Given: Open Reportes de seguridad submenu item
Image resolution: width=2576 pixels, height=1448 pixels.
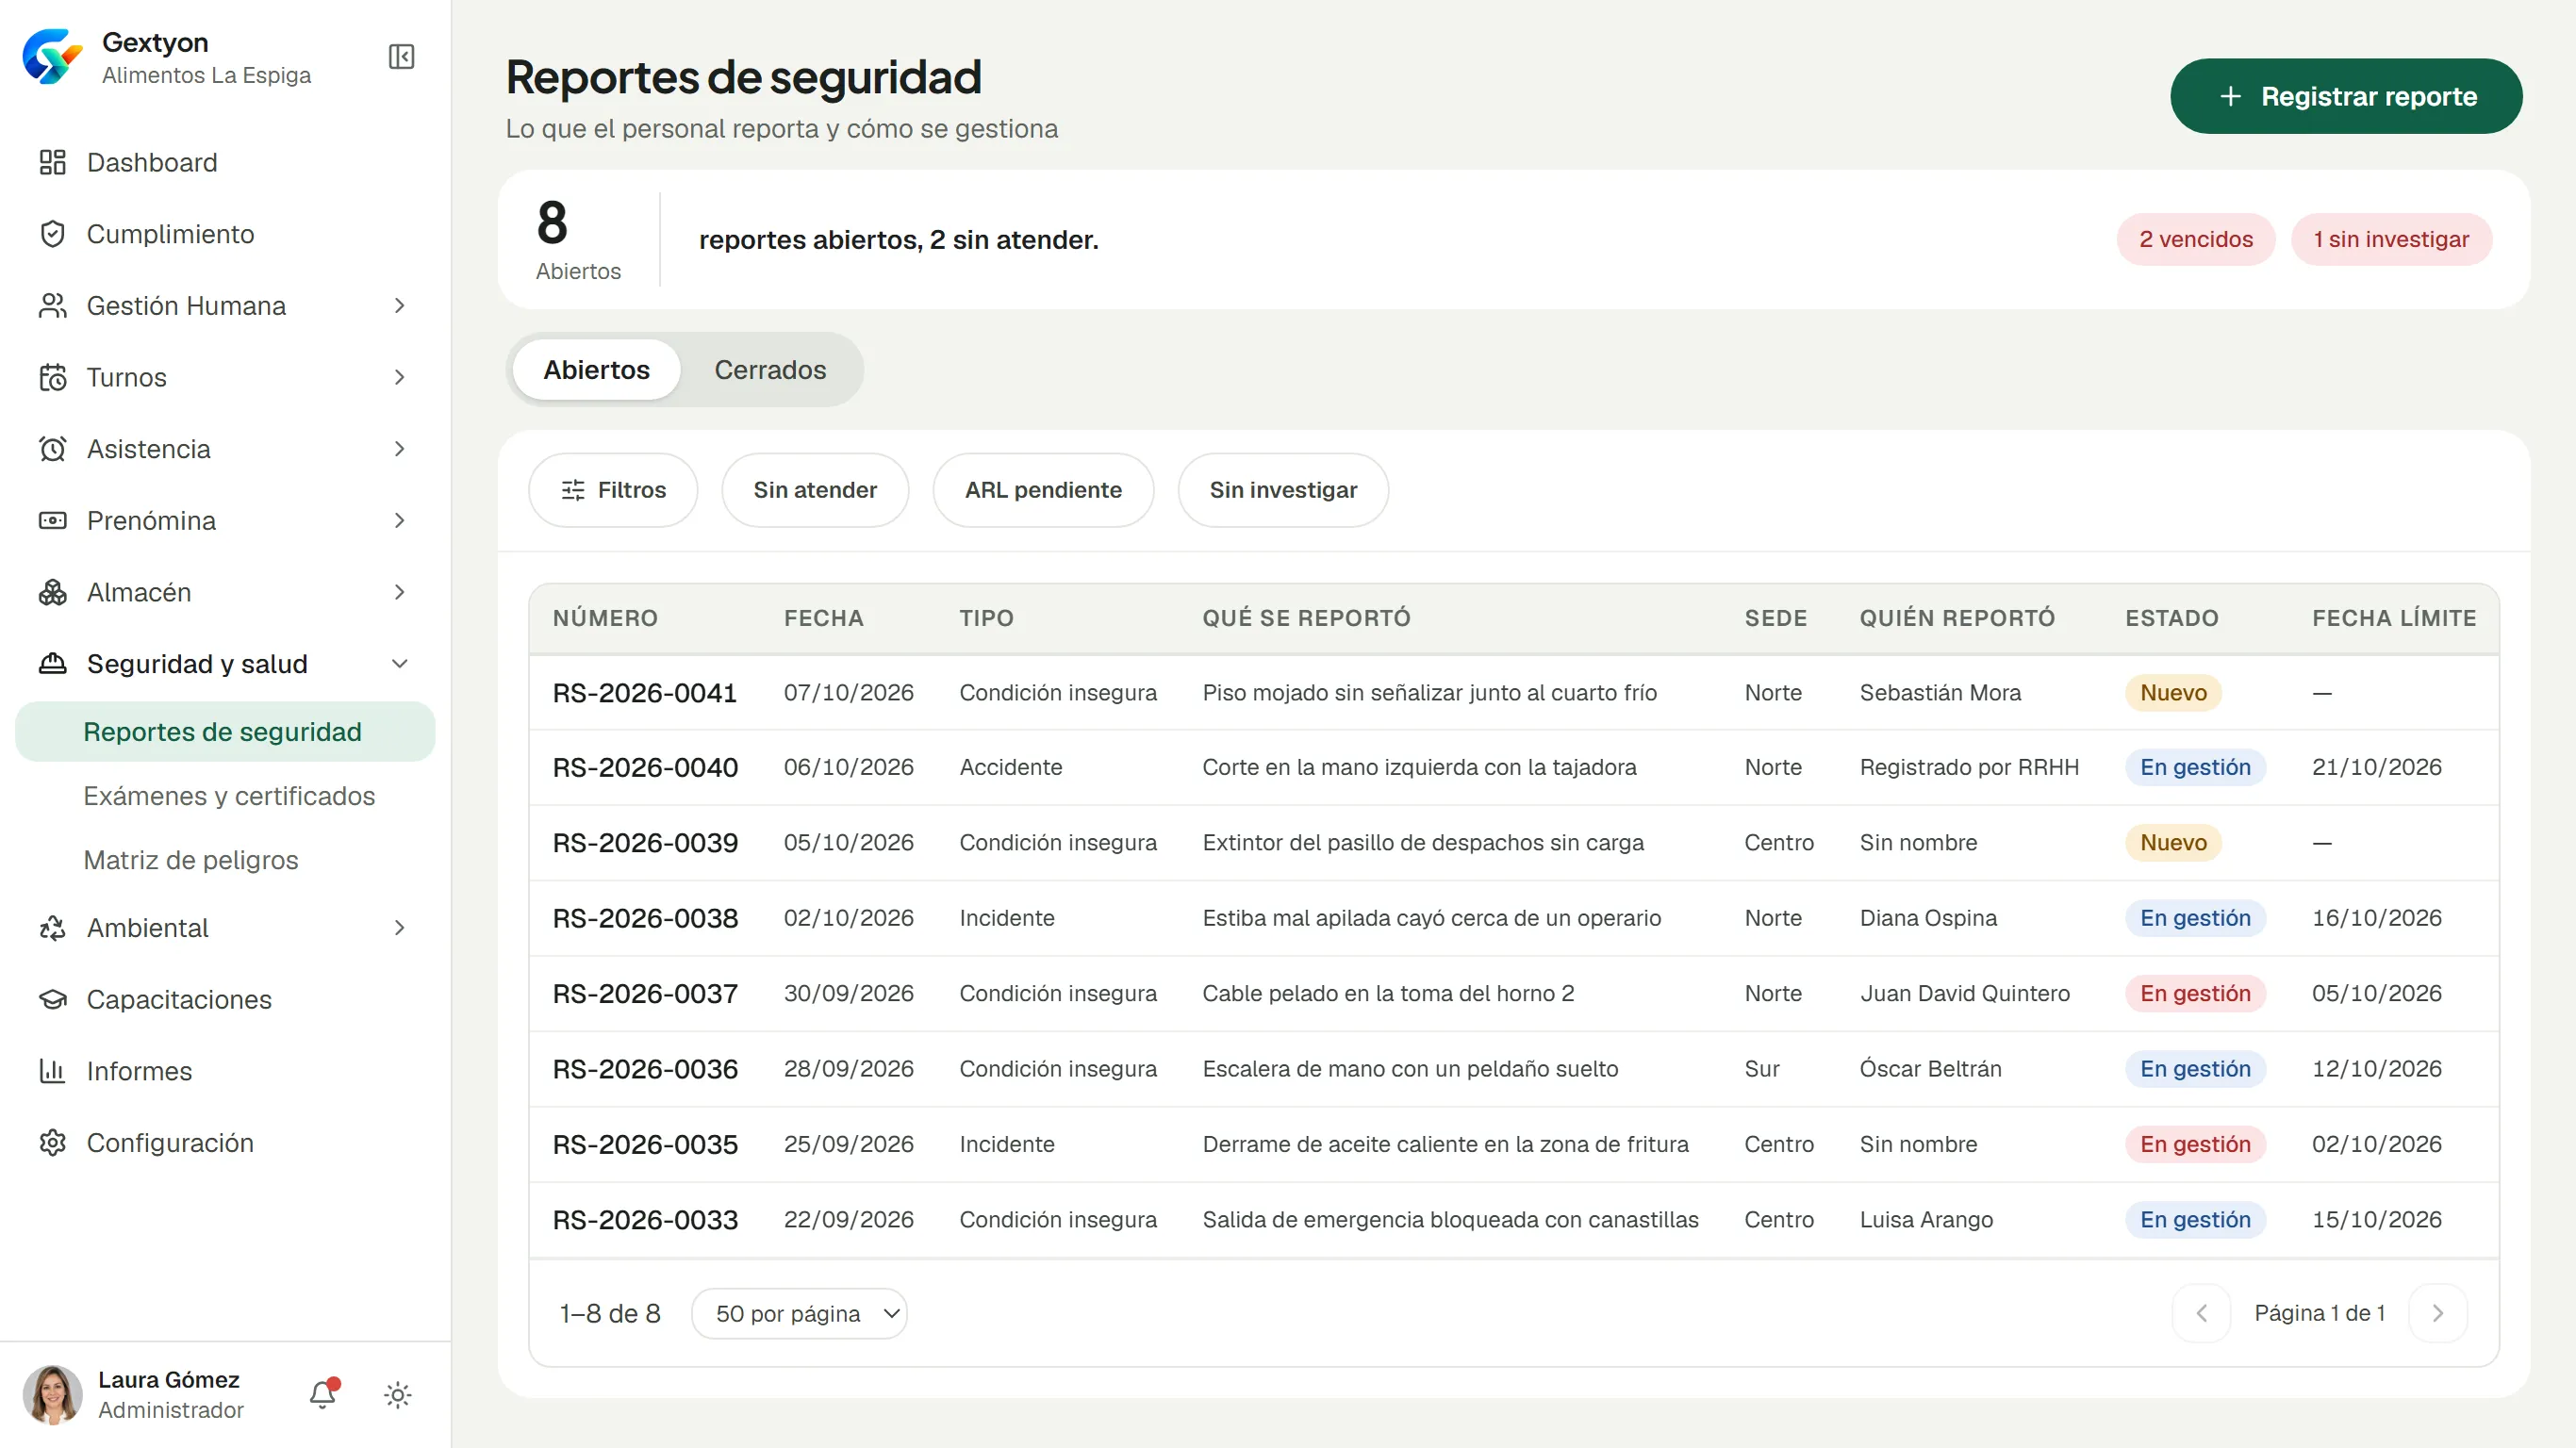Looking at the screenshot, I should click(225, 732).
